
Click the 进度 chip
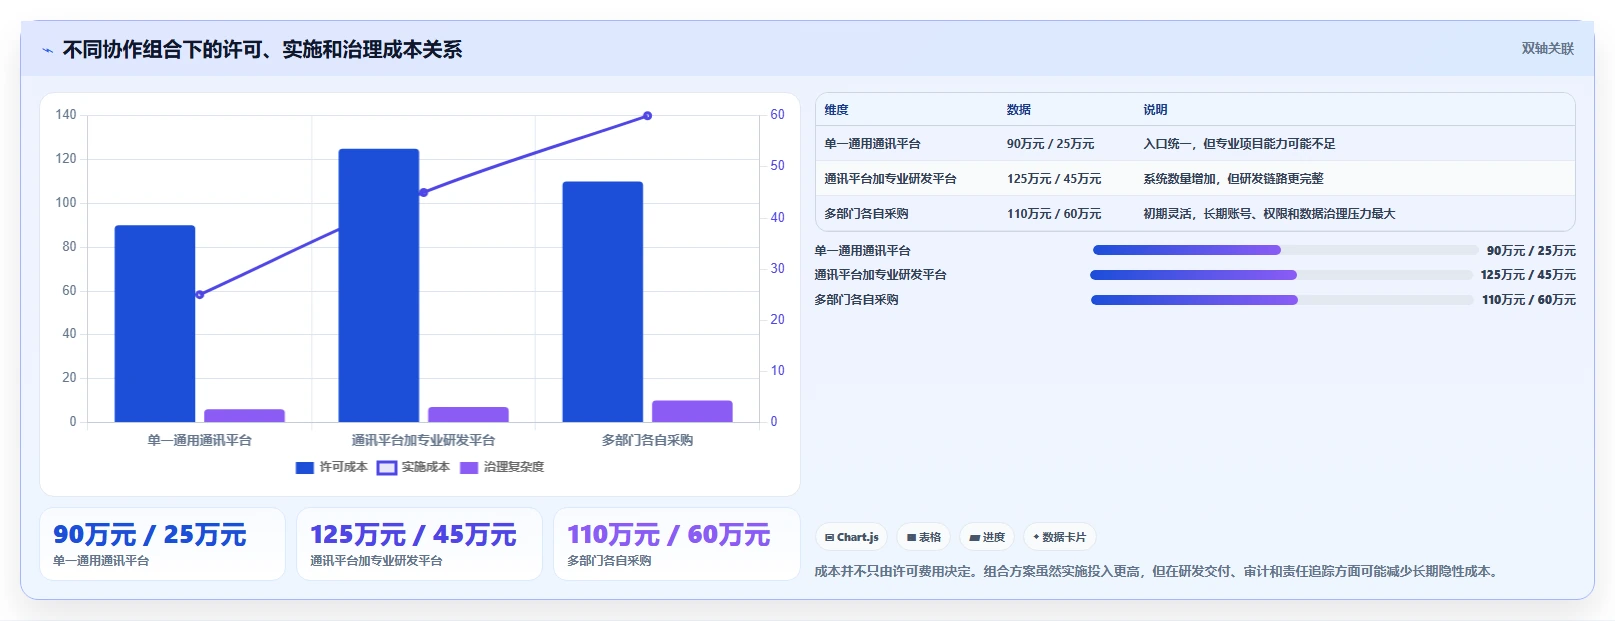coord(987,537)
